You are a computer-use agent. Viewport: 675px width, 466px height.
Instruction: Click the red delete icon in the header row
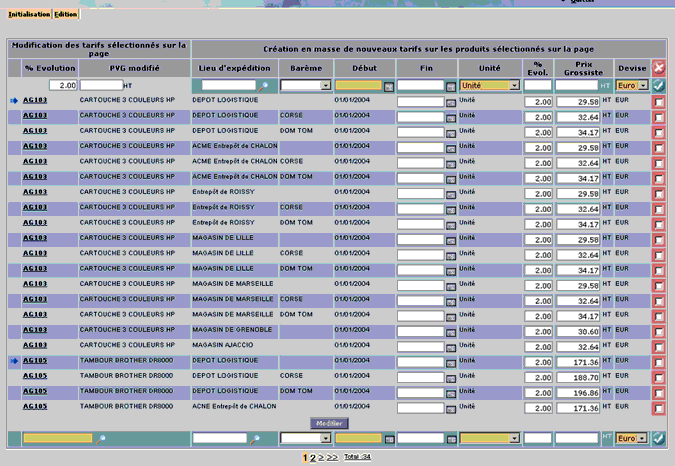[659, 68]
